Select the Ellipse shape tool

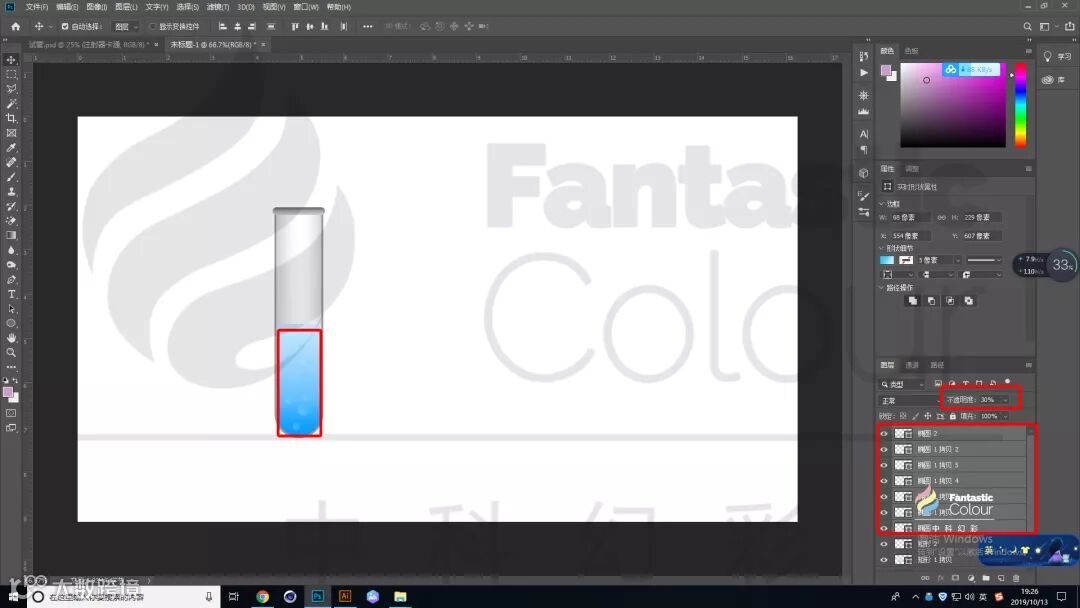click(11, 324)
